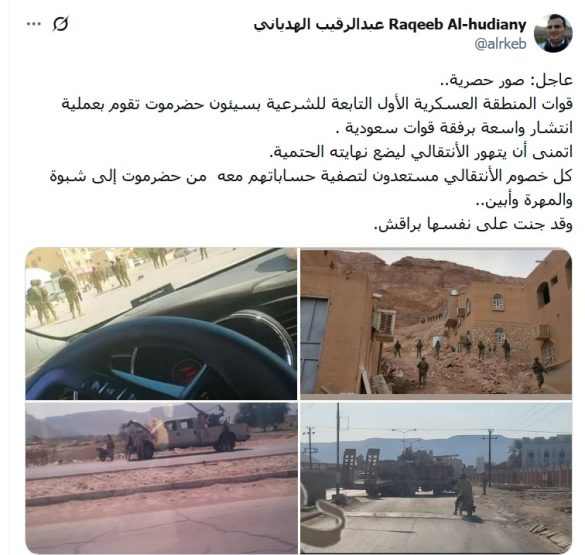Screen dimensions: 585x555
Task: Open the Raqeeb Al-hudiany profile avatar
Action: click(x=553, y=33)
